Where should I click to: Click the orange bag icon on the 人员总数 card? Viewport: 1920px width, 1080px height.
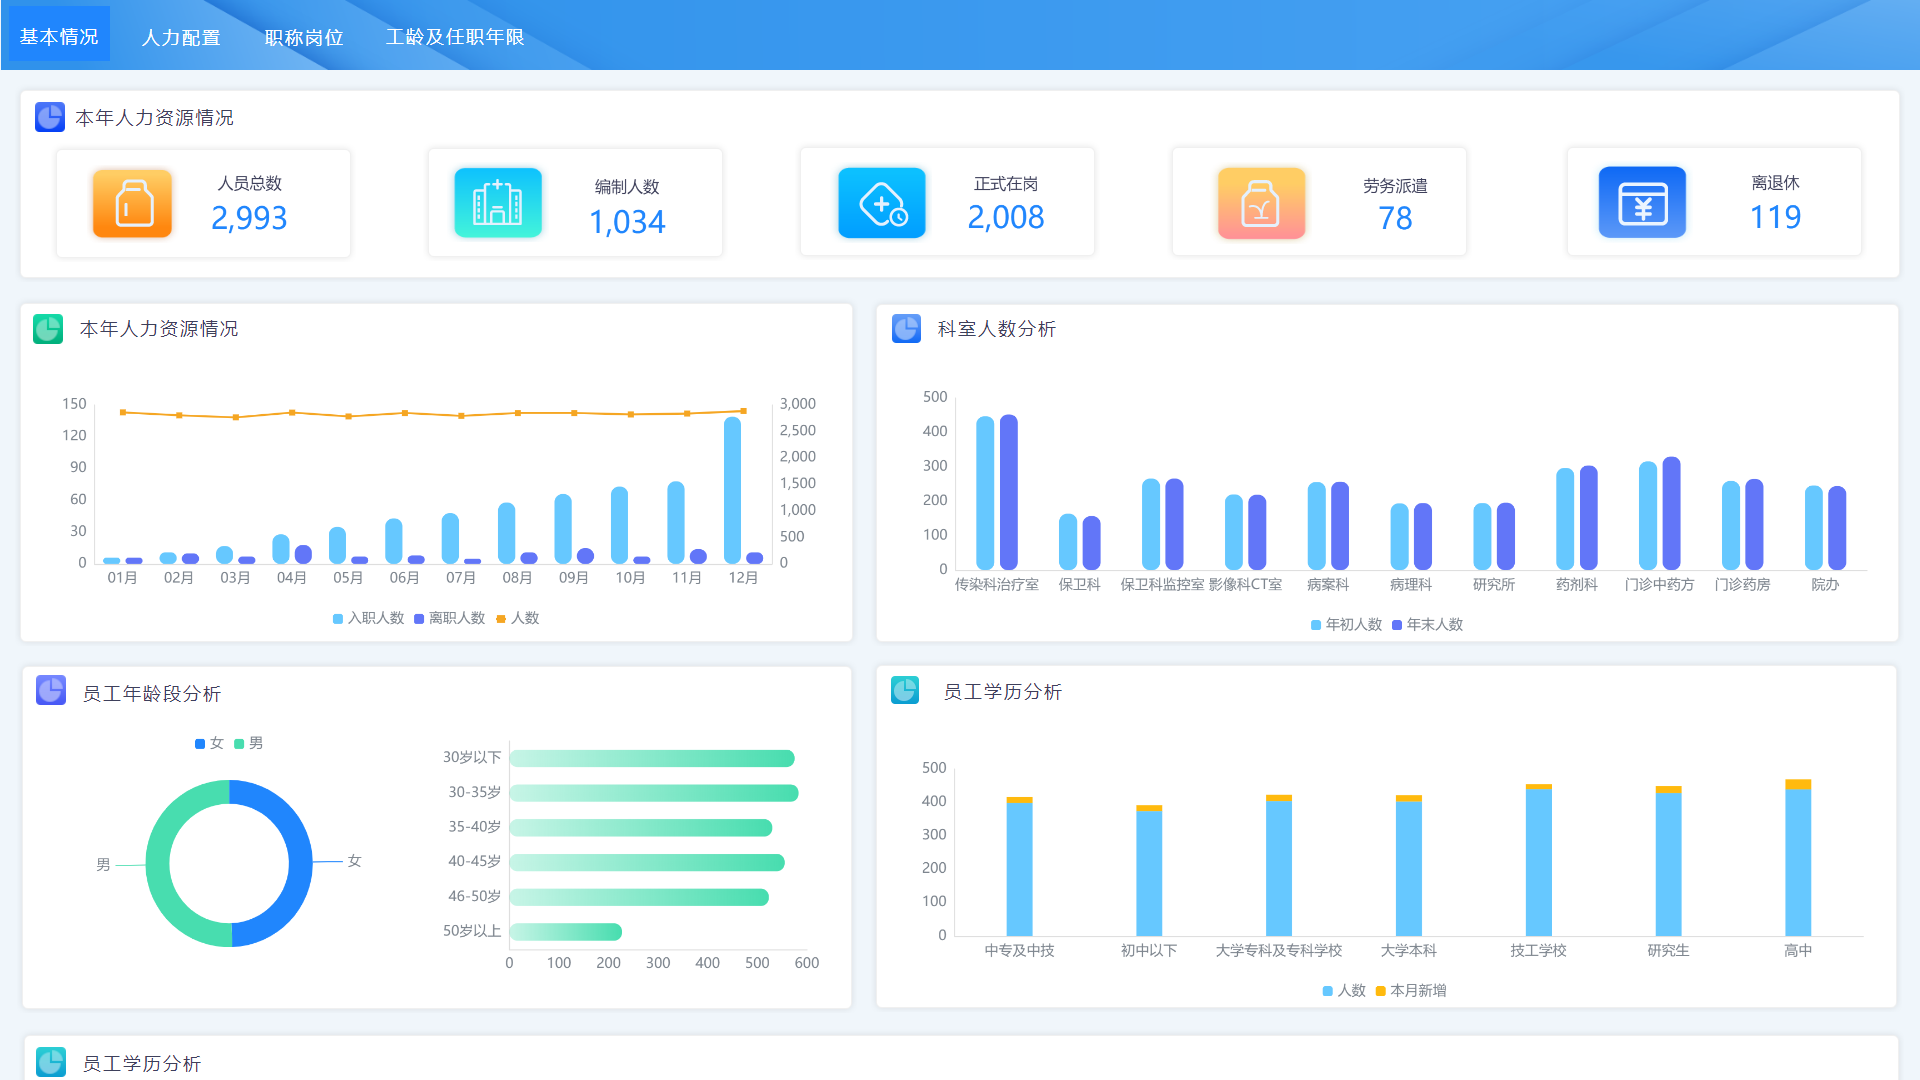tap(133, 203)
